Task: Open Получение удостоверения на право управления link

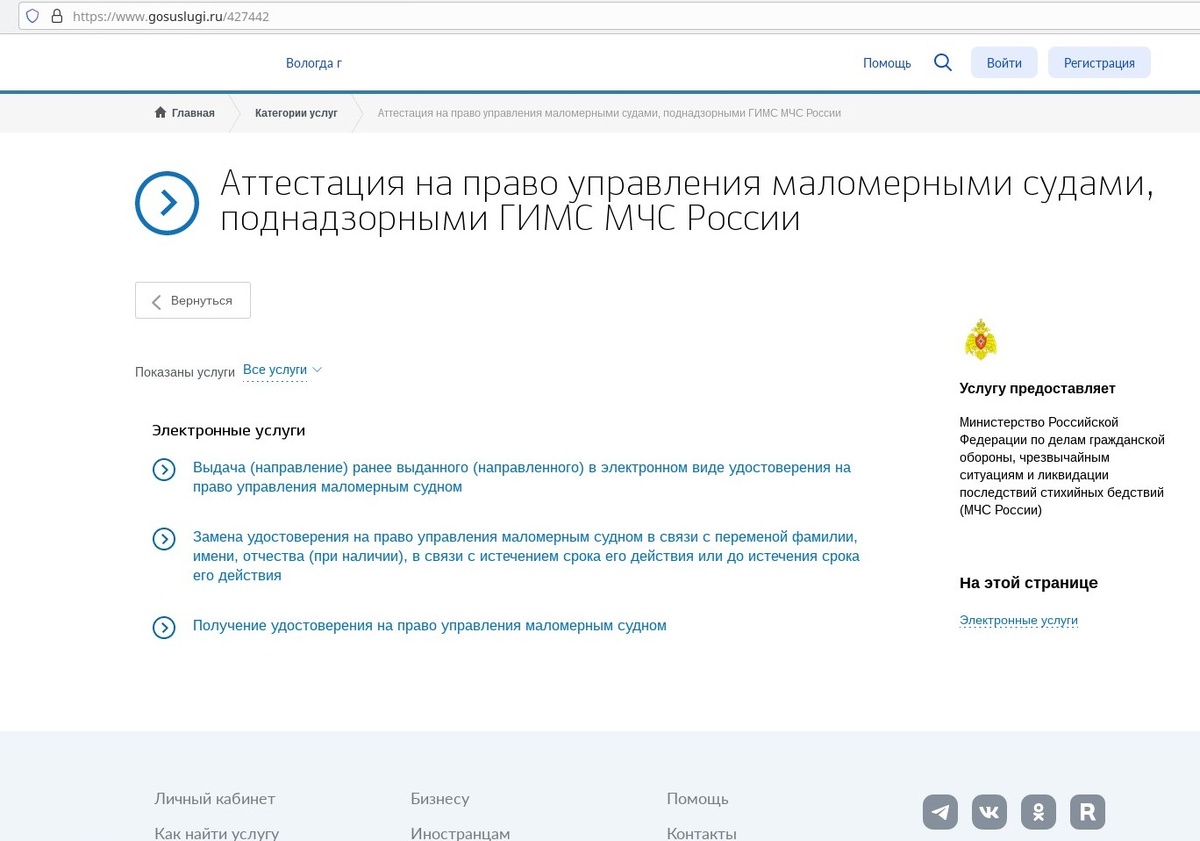Action: pos(429,626)
